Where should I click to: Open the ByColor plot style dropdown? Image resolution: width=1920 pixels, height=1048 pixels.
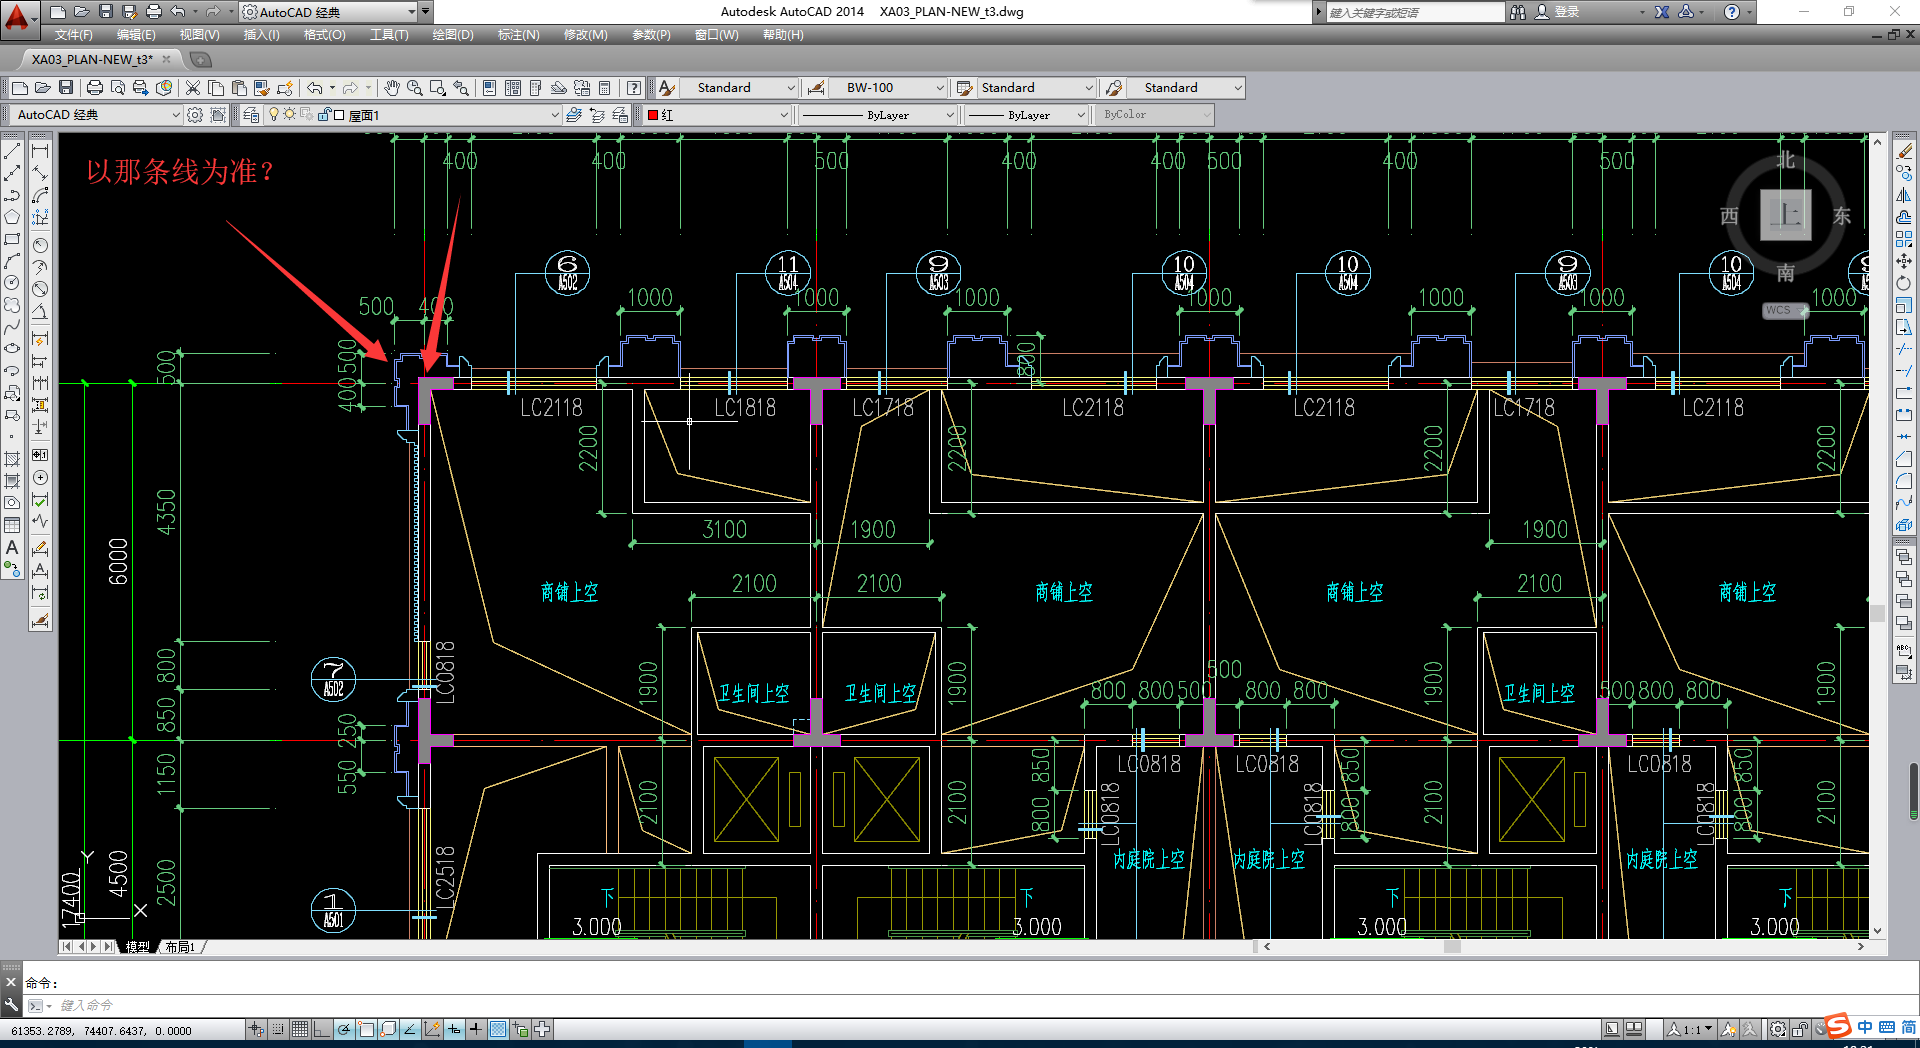(1155, 115)
